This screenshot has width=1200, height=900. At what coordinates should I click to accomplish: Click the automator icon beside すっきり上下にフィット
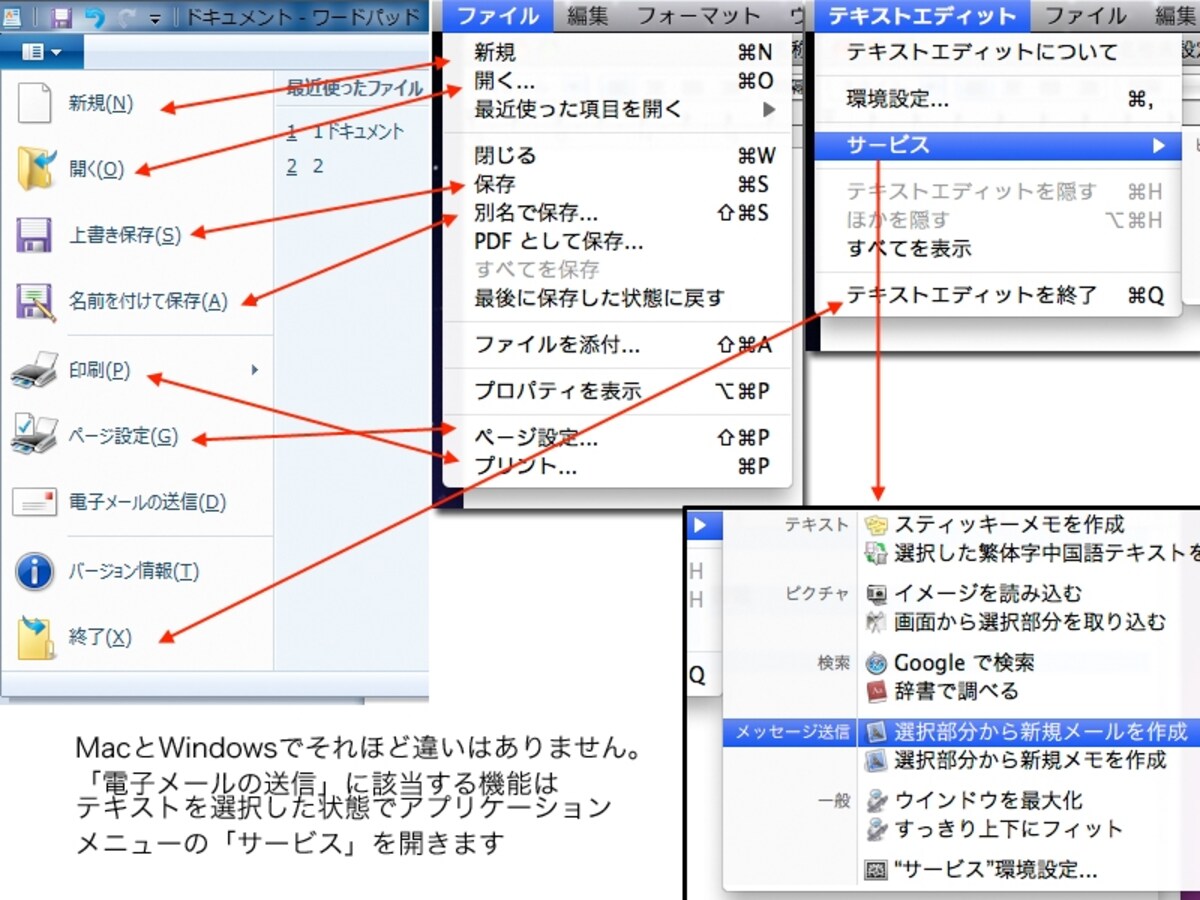coord(876,829)
